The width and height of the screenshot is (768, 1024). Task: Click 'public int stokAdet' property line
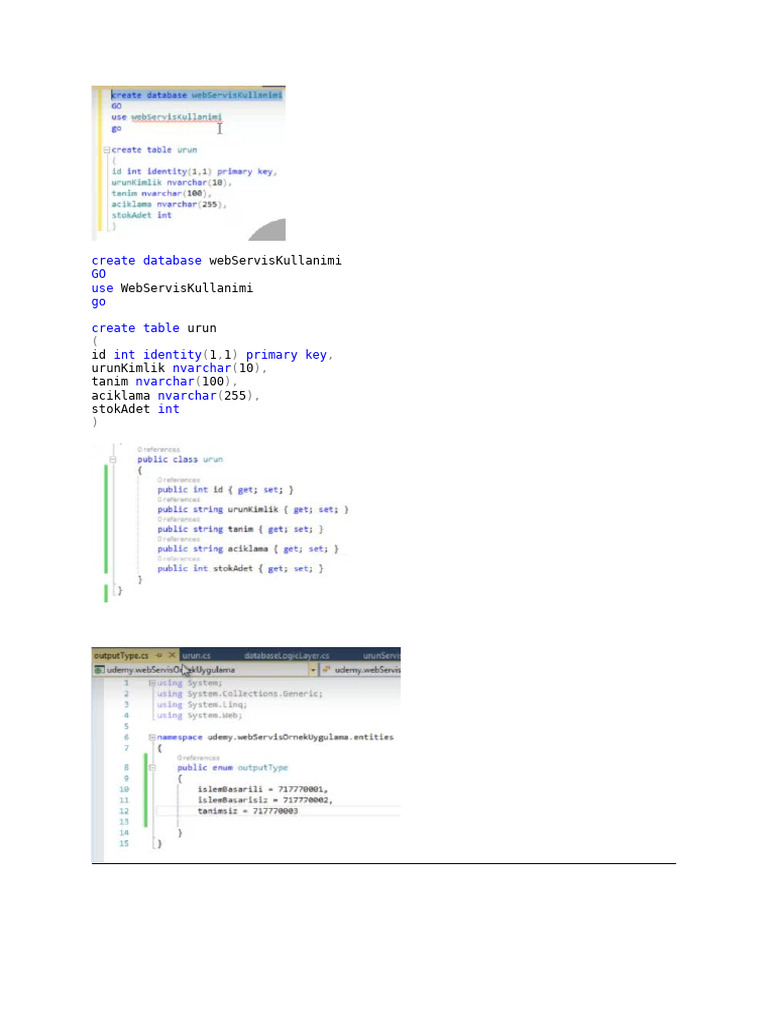coord(240,569)
